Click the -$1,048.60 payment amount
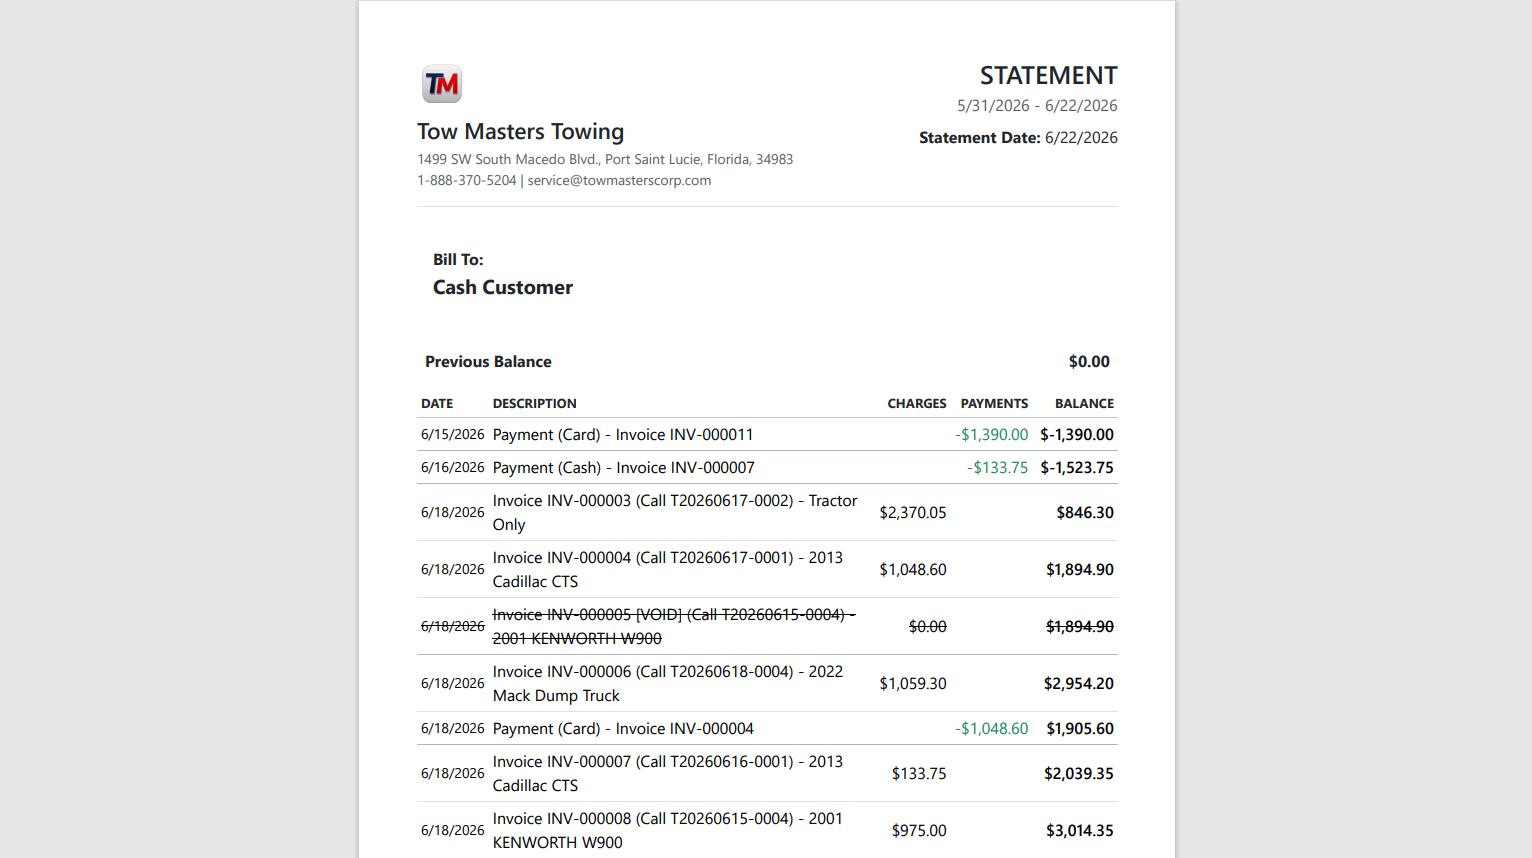Image resolution: width=1532 pixels, height=858 pixels. point(991,729)
